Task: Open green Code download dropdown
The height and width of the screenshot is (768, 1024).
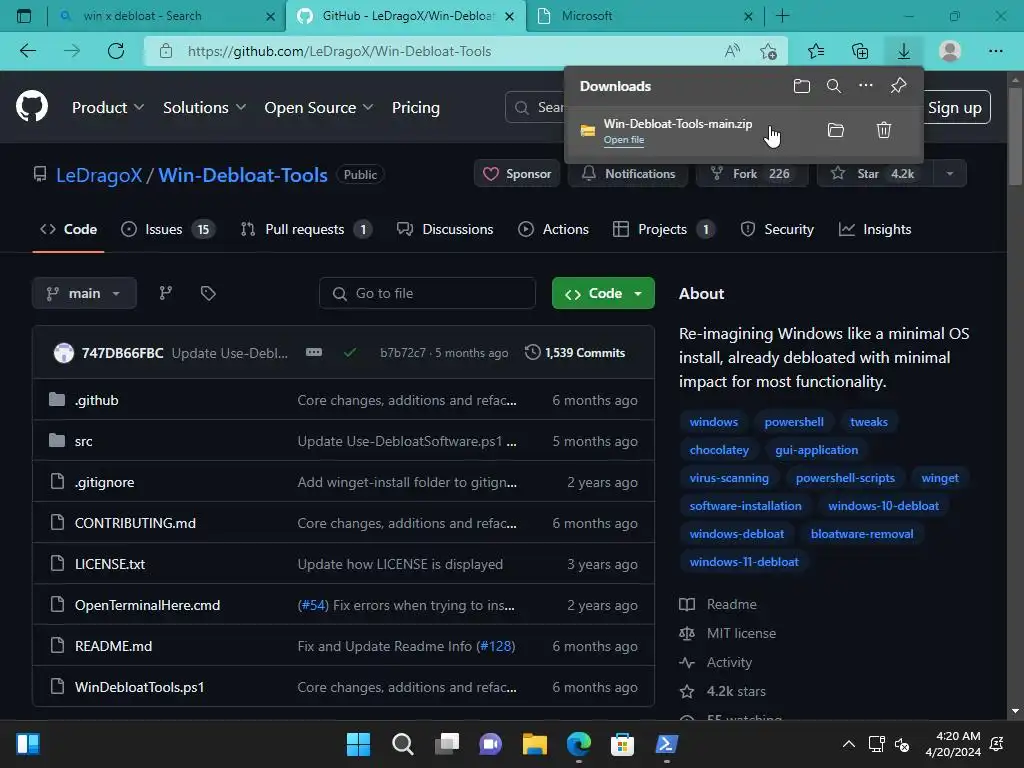Action: coord(603,293)
